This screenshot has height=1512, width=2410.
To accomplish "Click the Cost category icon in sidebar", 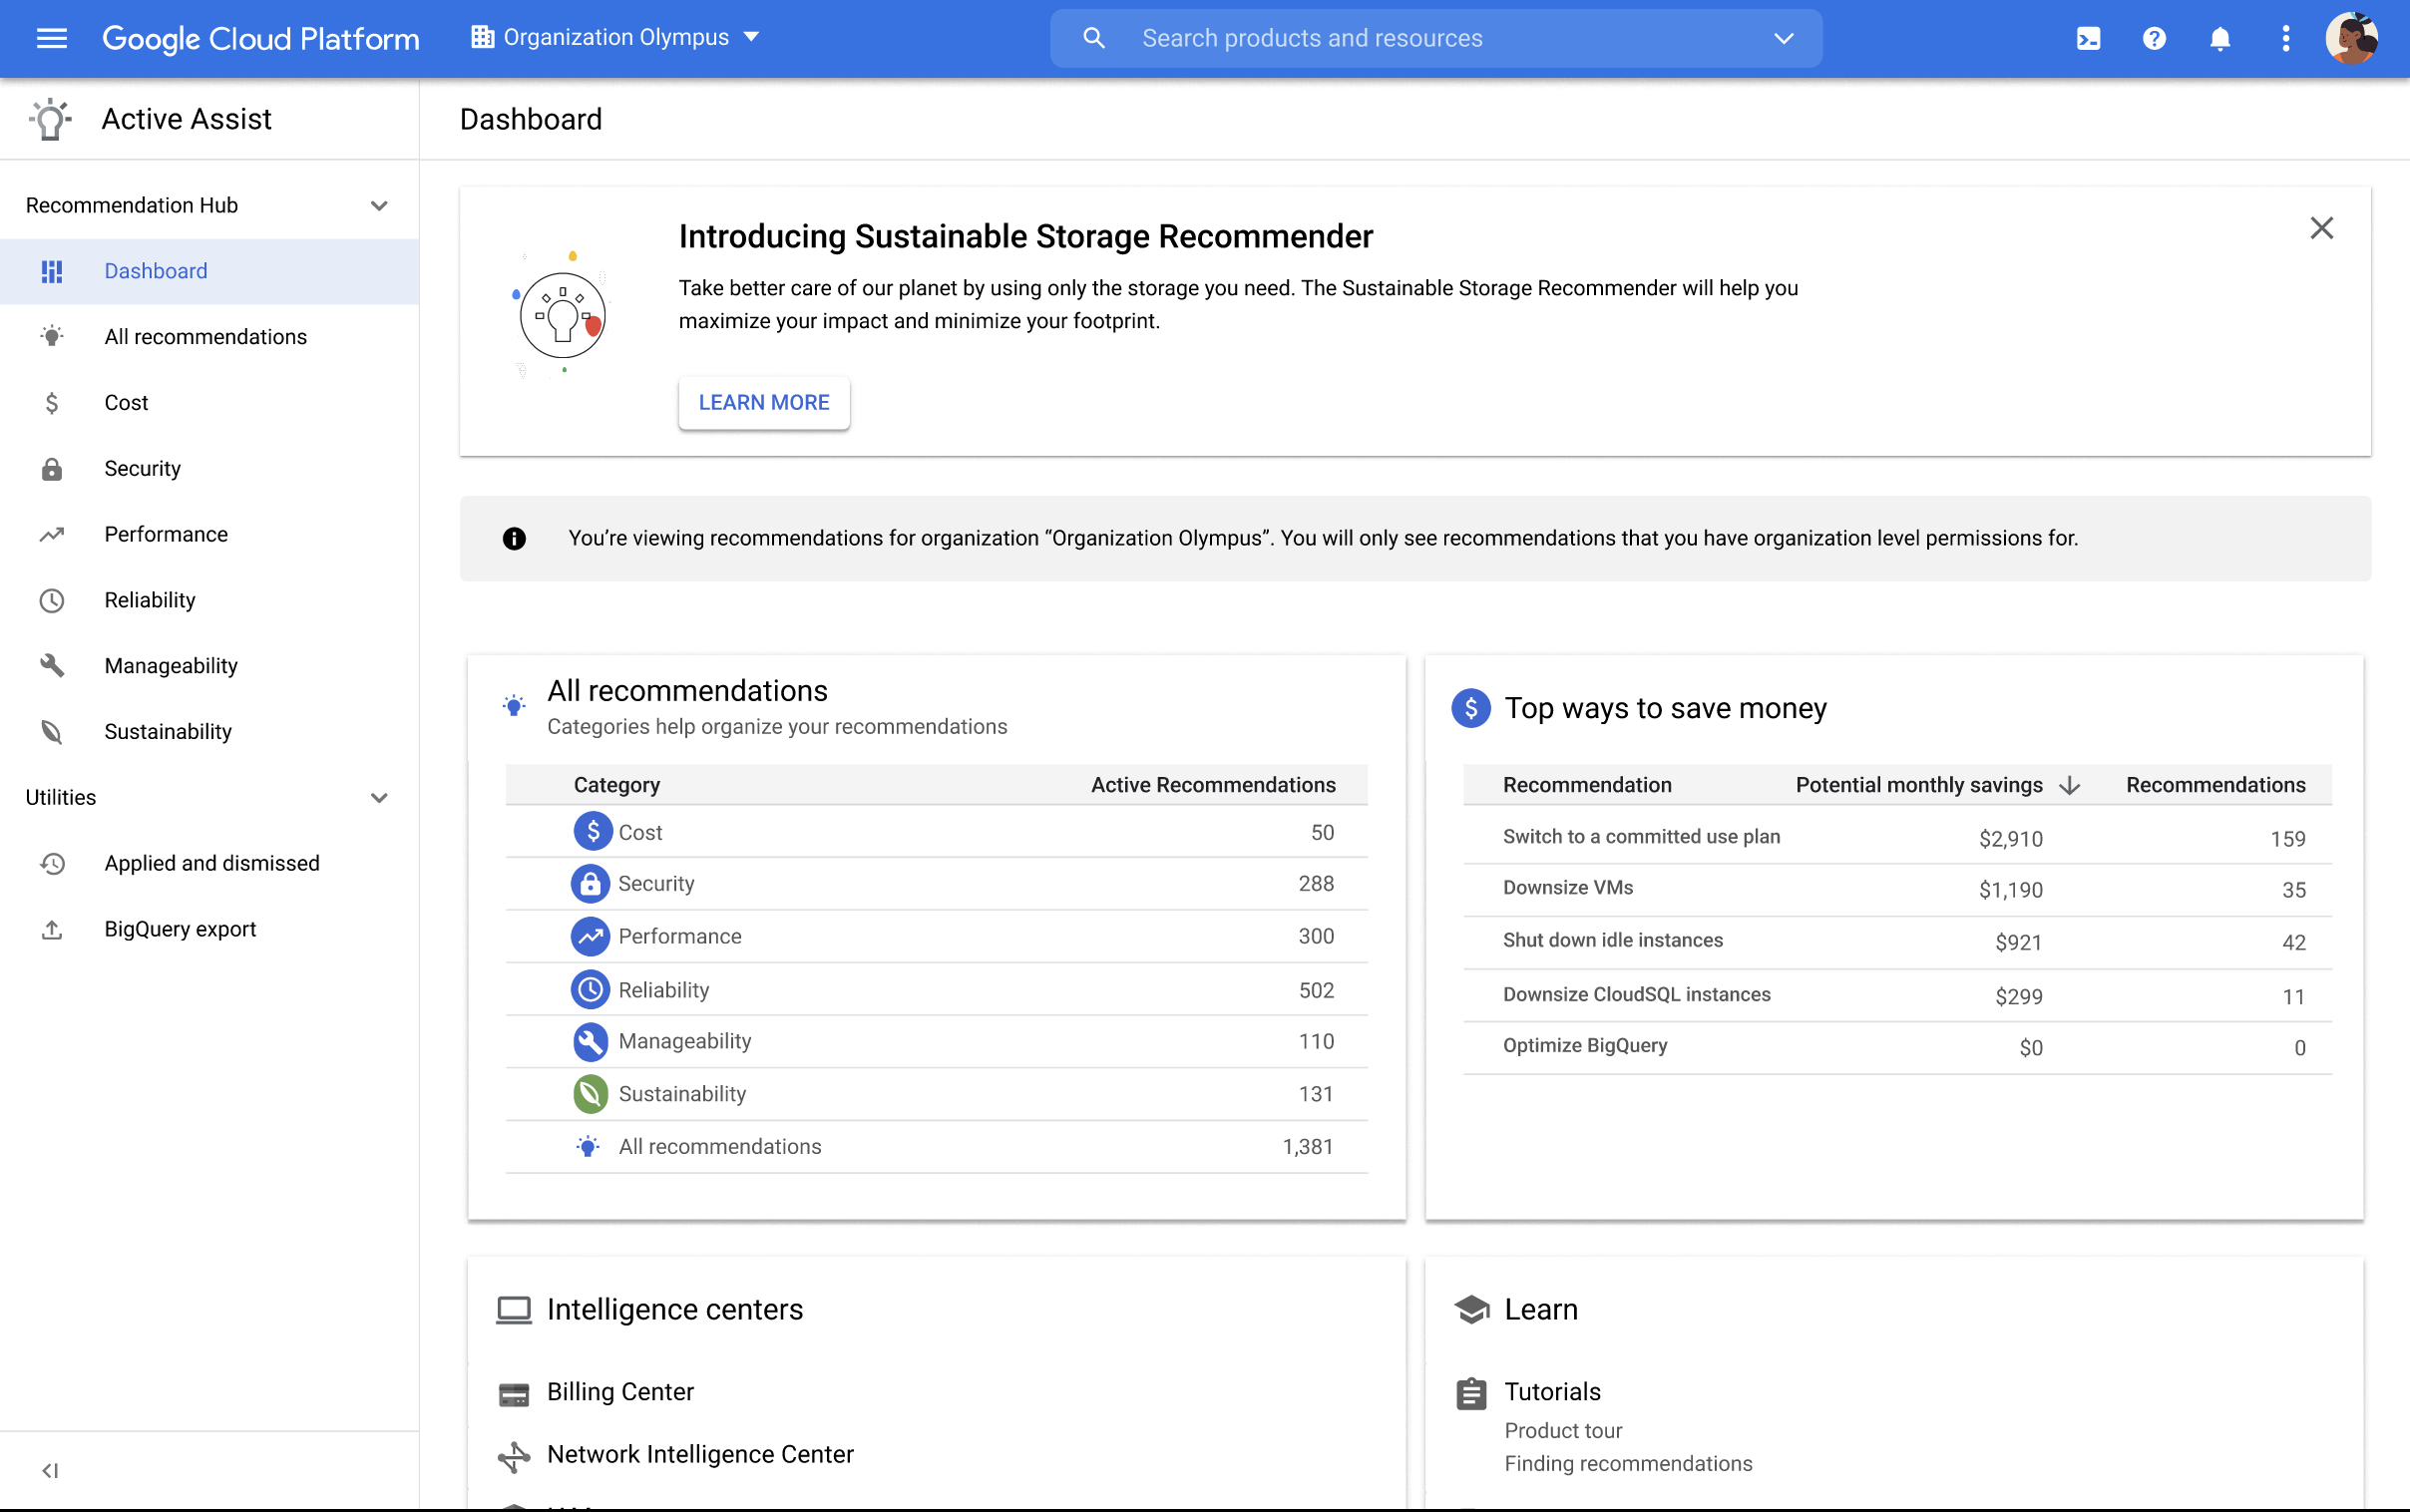I will pyautogui.click(x=51, y=402).
